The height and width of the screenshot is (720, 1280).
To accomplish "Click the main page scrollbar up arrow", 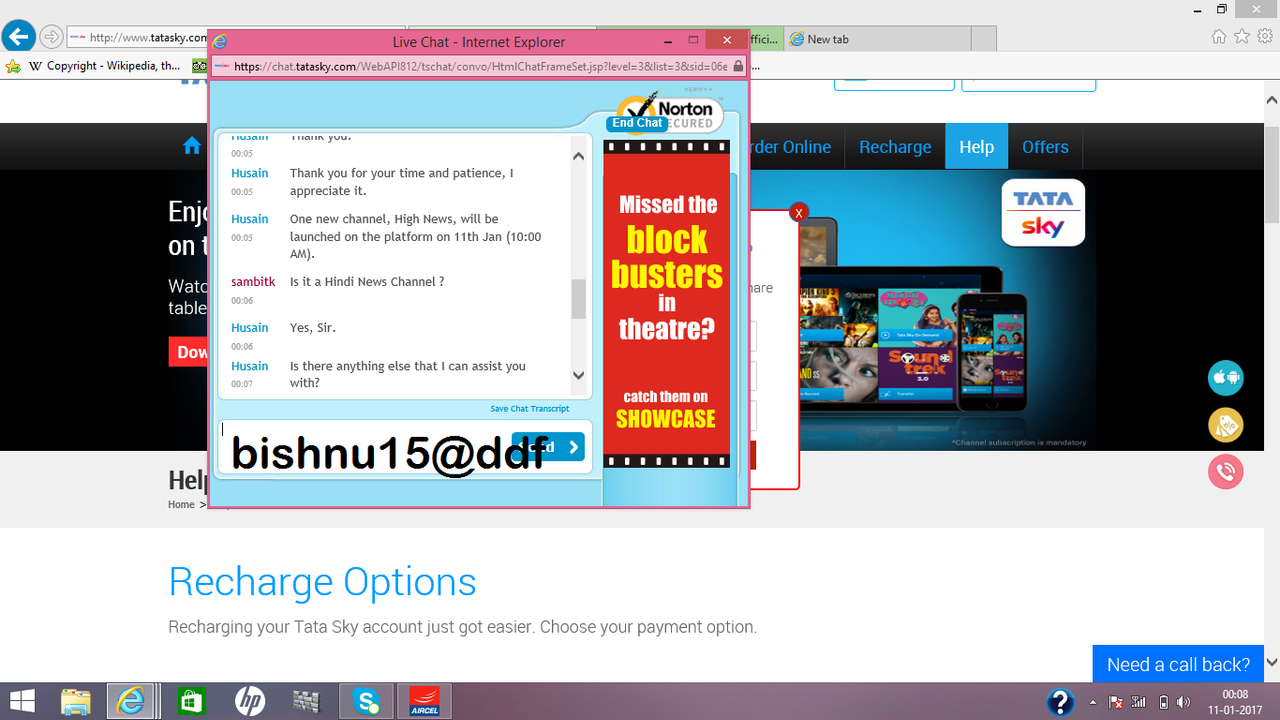I will (x=1272, y=100).
